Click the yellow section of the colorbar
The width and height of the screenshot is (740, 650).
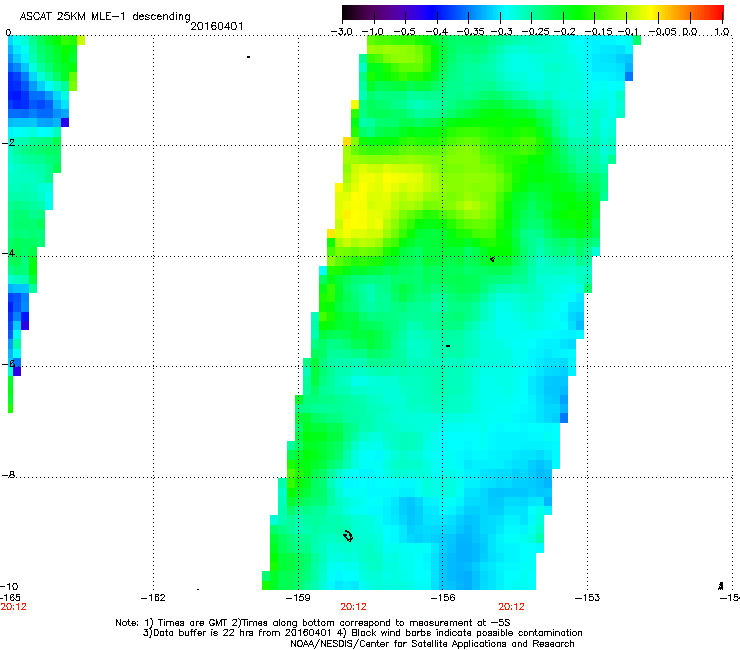click(651, 12)
